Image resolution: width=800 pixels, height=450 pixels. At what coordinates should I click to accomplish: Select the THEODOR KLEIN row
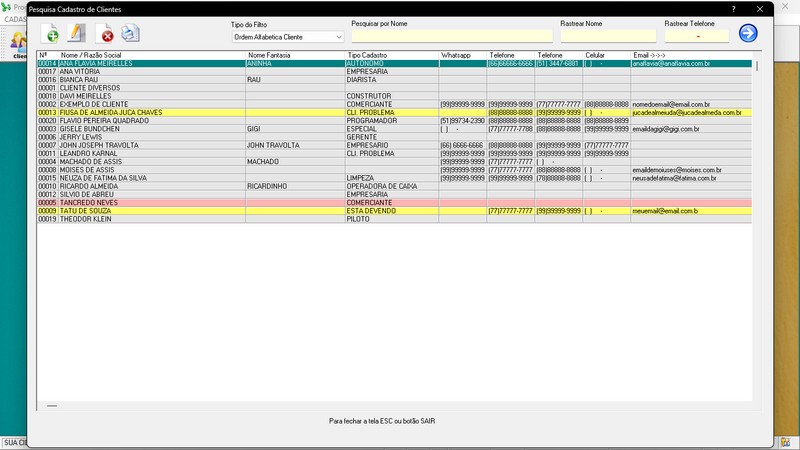394,219
